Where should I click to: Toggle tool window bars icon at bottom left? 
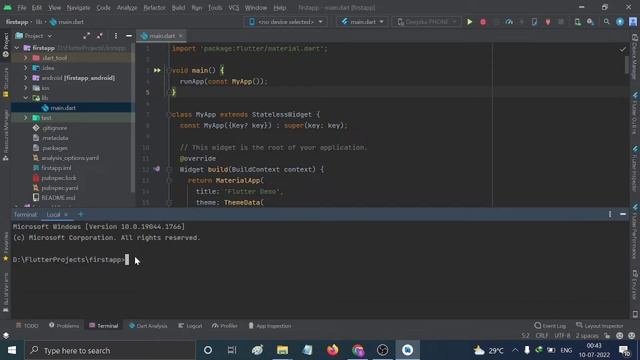point(6,336)
